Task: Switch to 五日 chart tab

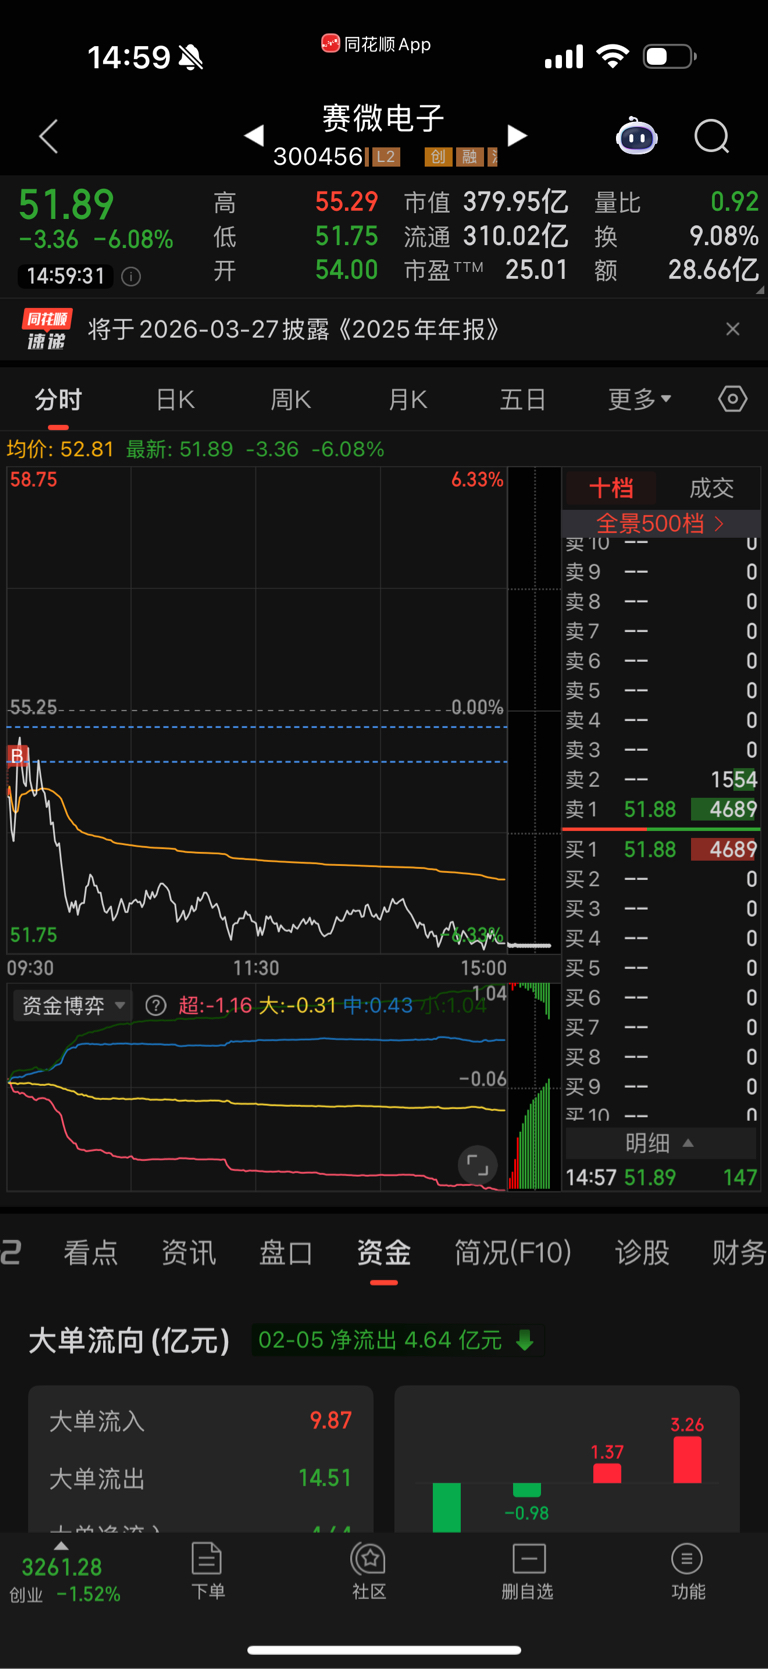Action: coord(523,400)
